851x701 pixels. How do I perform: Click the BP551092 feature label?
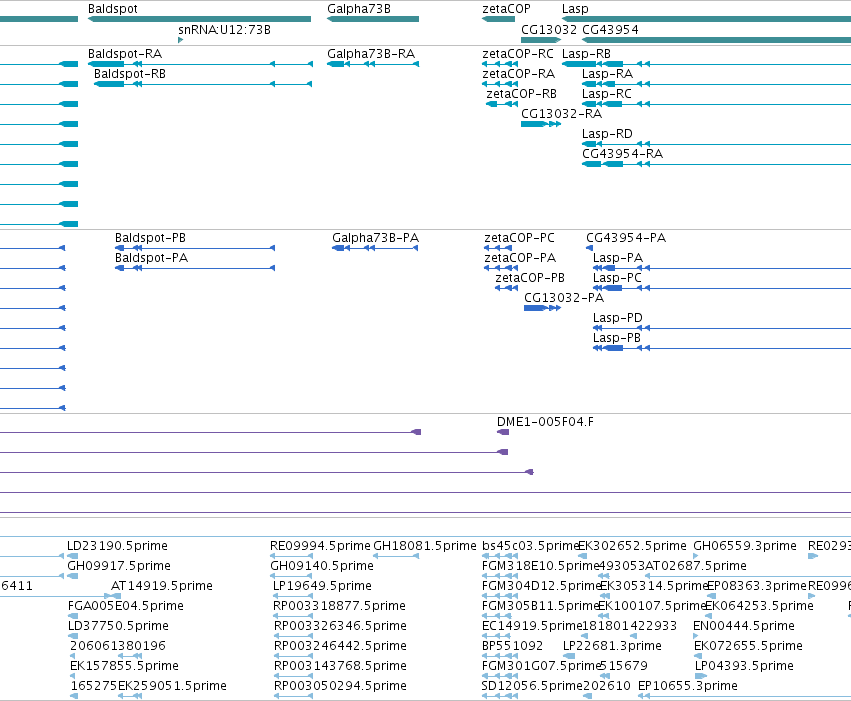[x=512, y=646]
